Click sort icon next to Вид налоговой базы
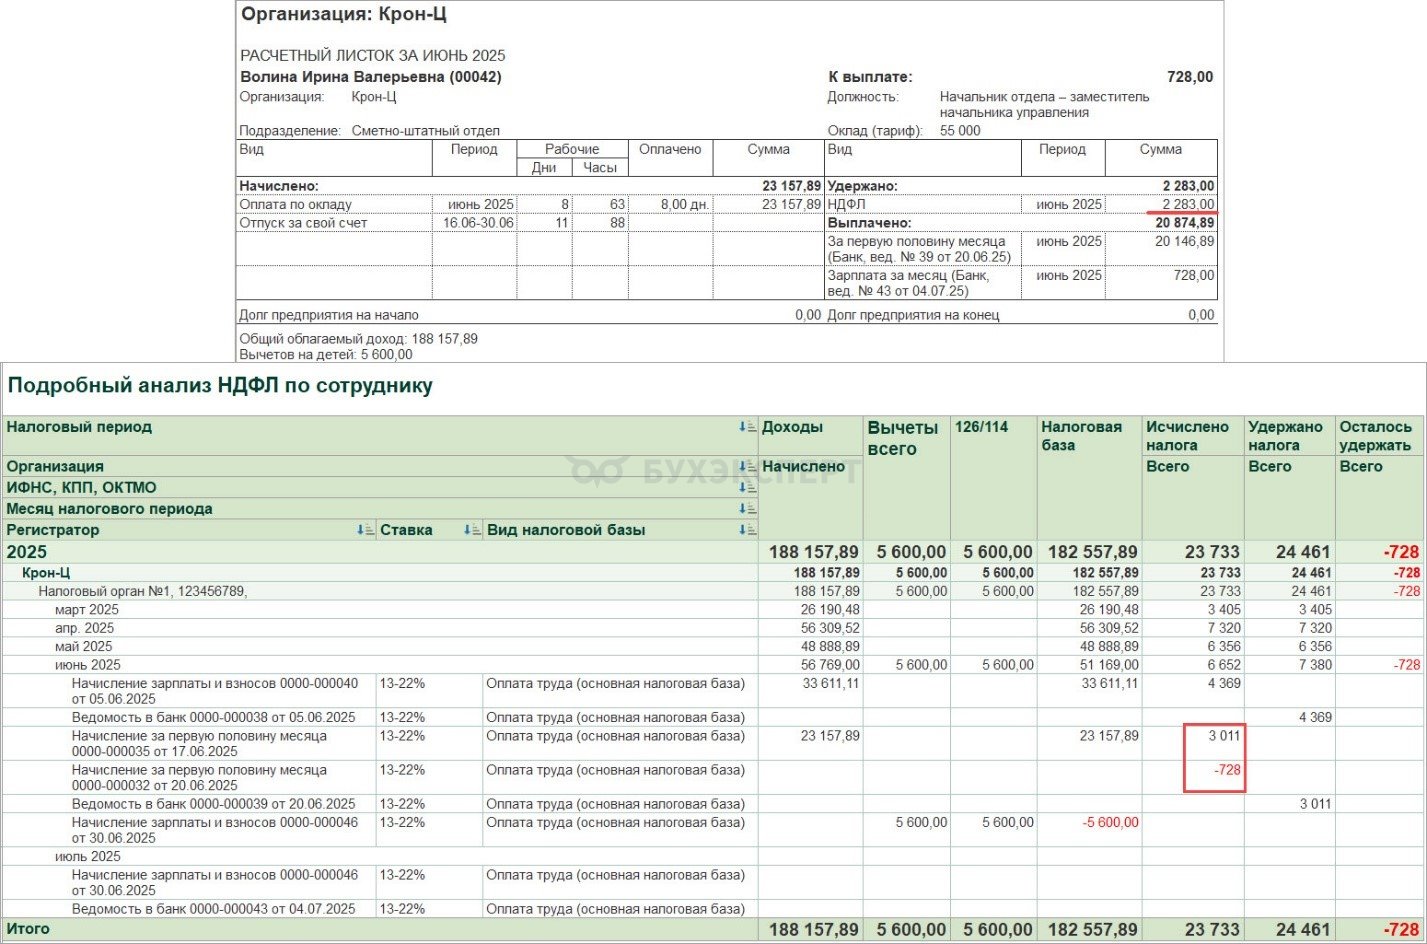The image size is (1427, 944). coord(747,530)
